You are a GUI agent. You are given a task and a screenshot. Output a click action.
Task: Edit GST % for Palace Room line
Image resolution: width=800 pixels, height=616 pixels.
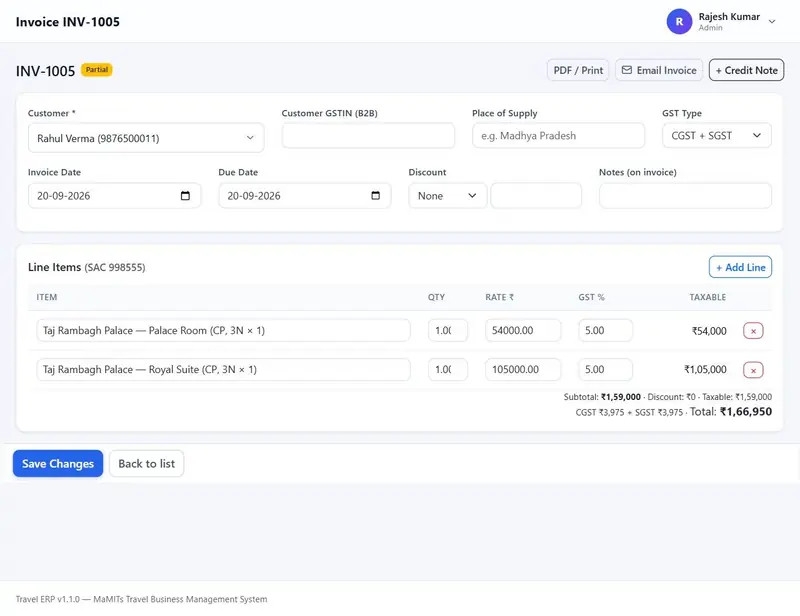point(606,331)
